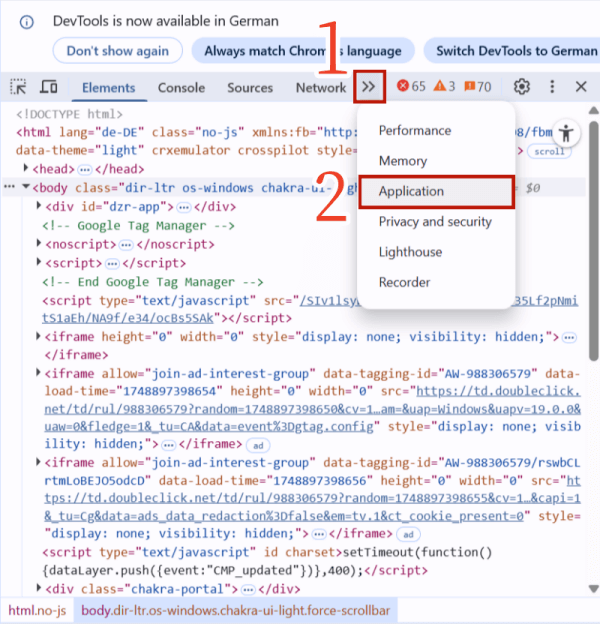Screen dimensions: 600x624
Task: Click the ellipsis in noscript element
Action: [126, 245]
